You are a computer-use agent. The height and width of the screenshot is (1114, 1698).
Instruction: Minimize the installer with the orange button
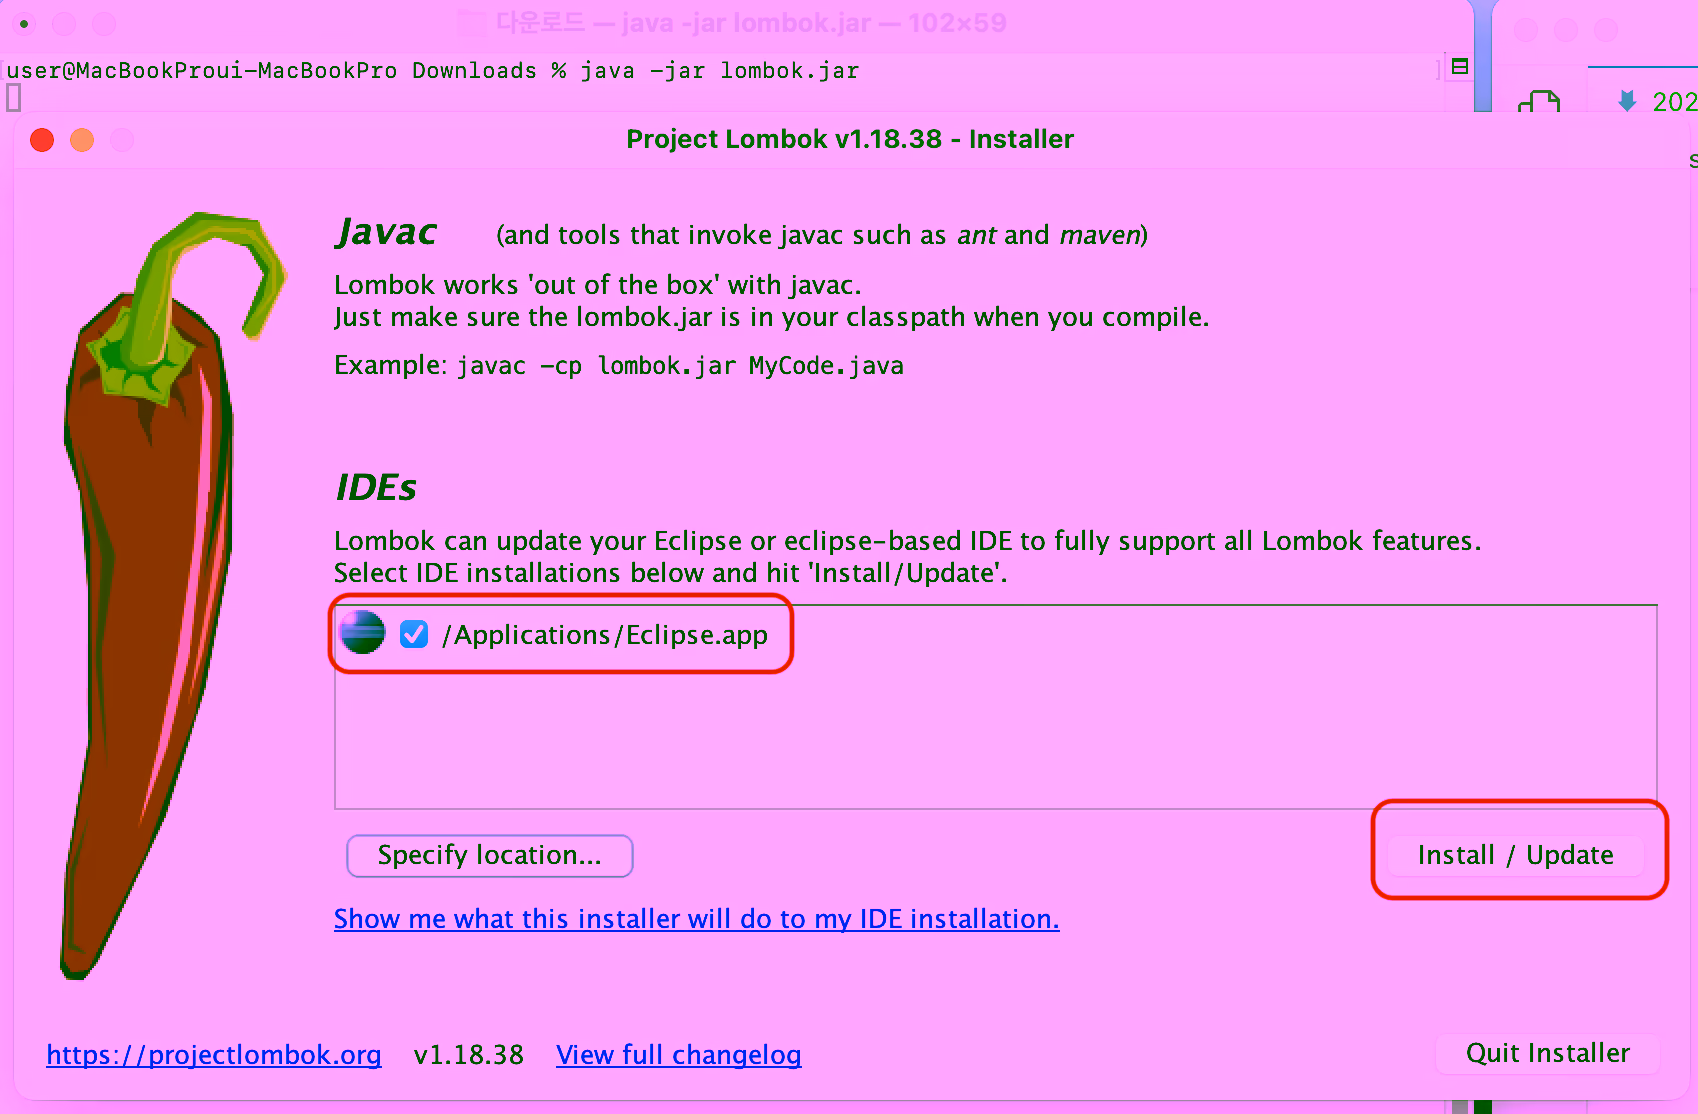[82, 140]
